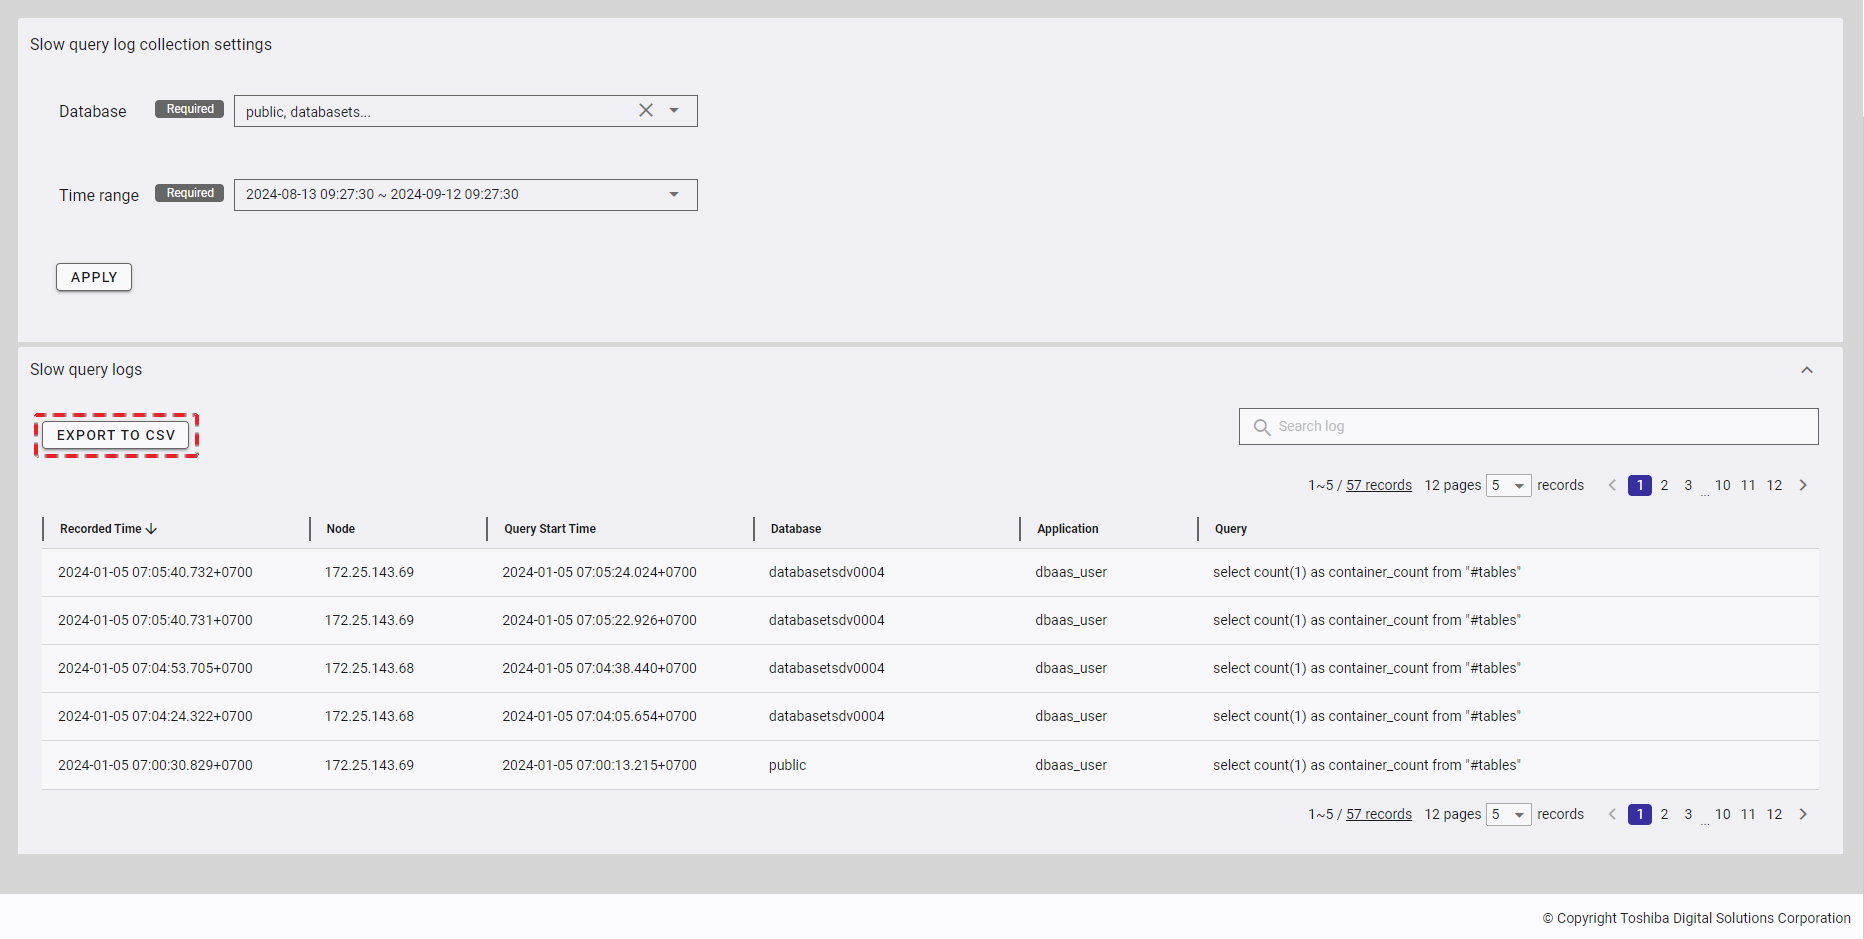Go to previous page using top left arrow
The height and width of the screenshot is (939, 1864).
[x=1612, y=486]
